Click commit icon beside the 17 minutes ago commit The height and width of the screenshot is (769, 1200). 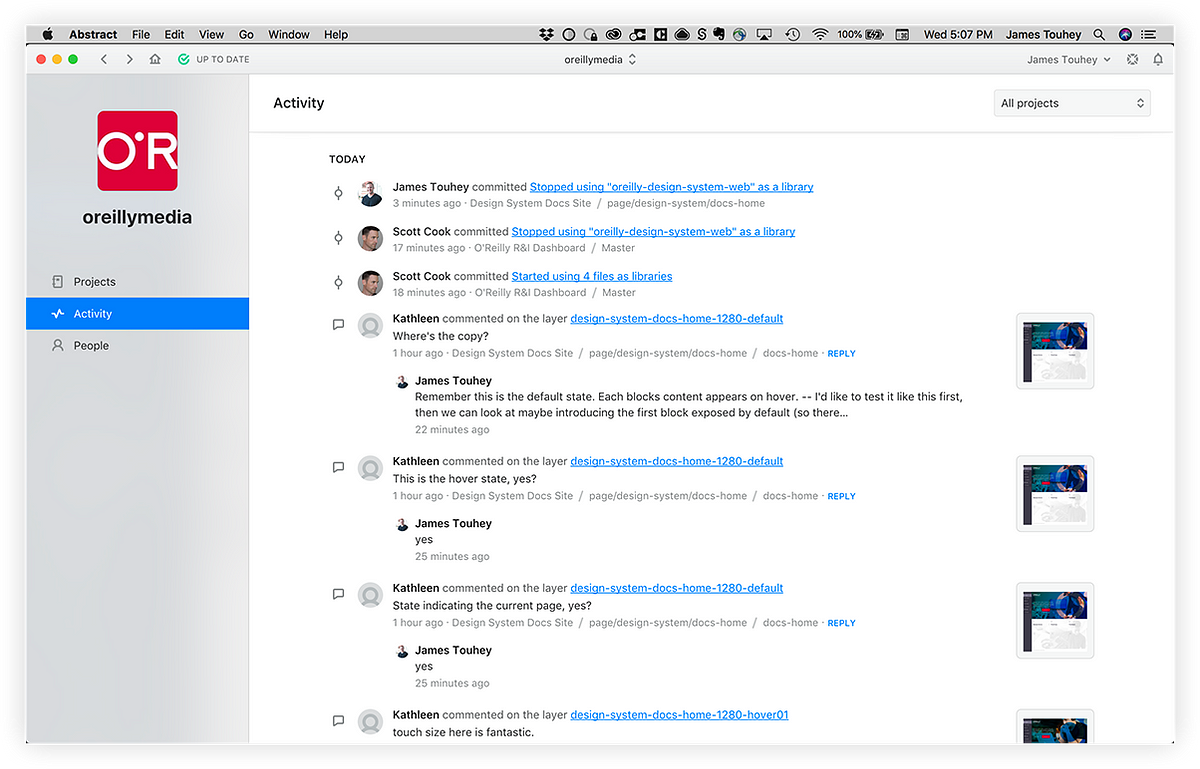pyautogui.click(x=338, y=239)
